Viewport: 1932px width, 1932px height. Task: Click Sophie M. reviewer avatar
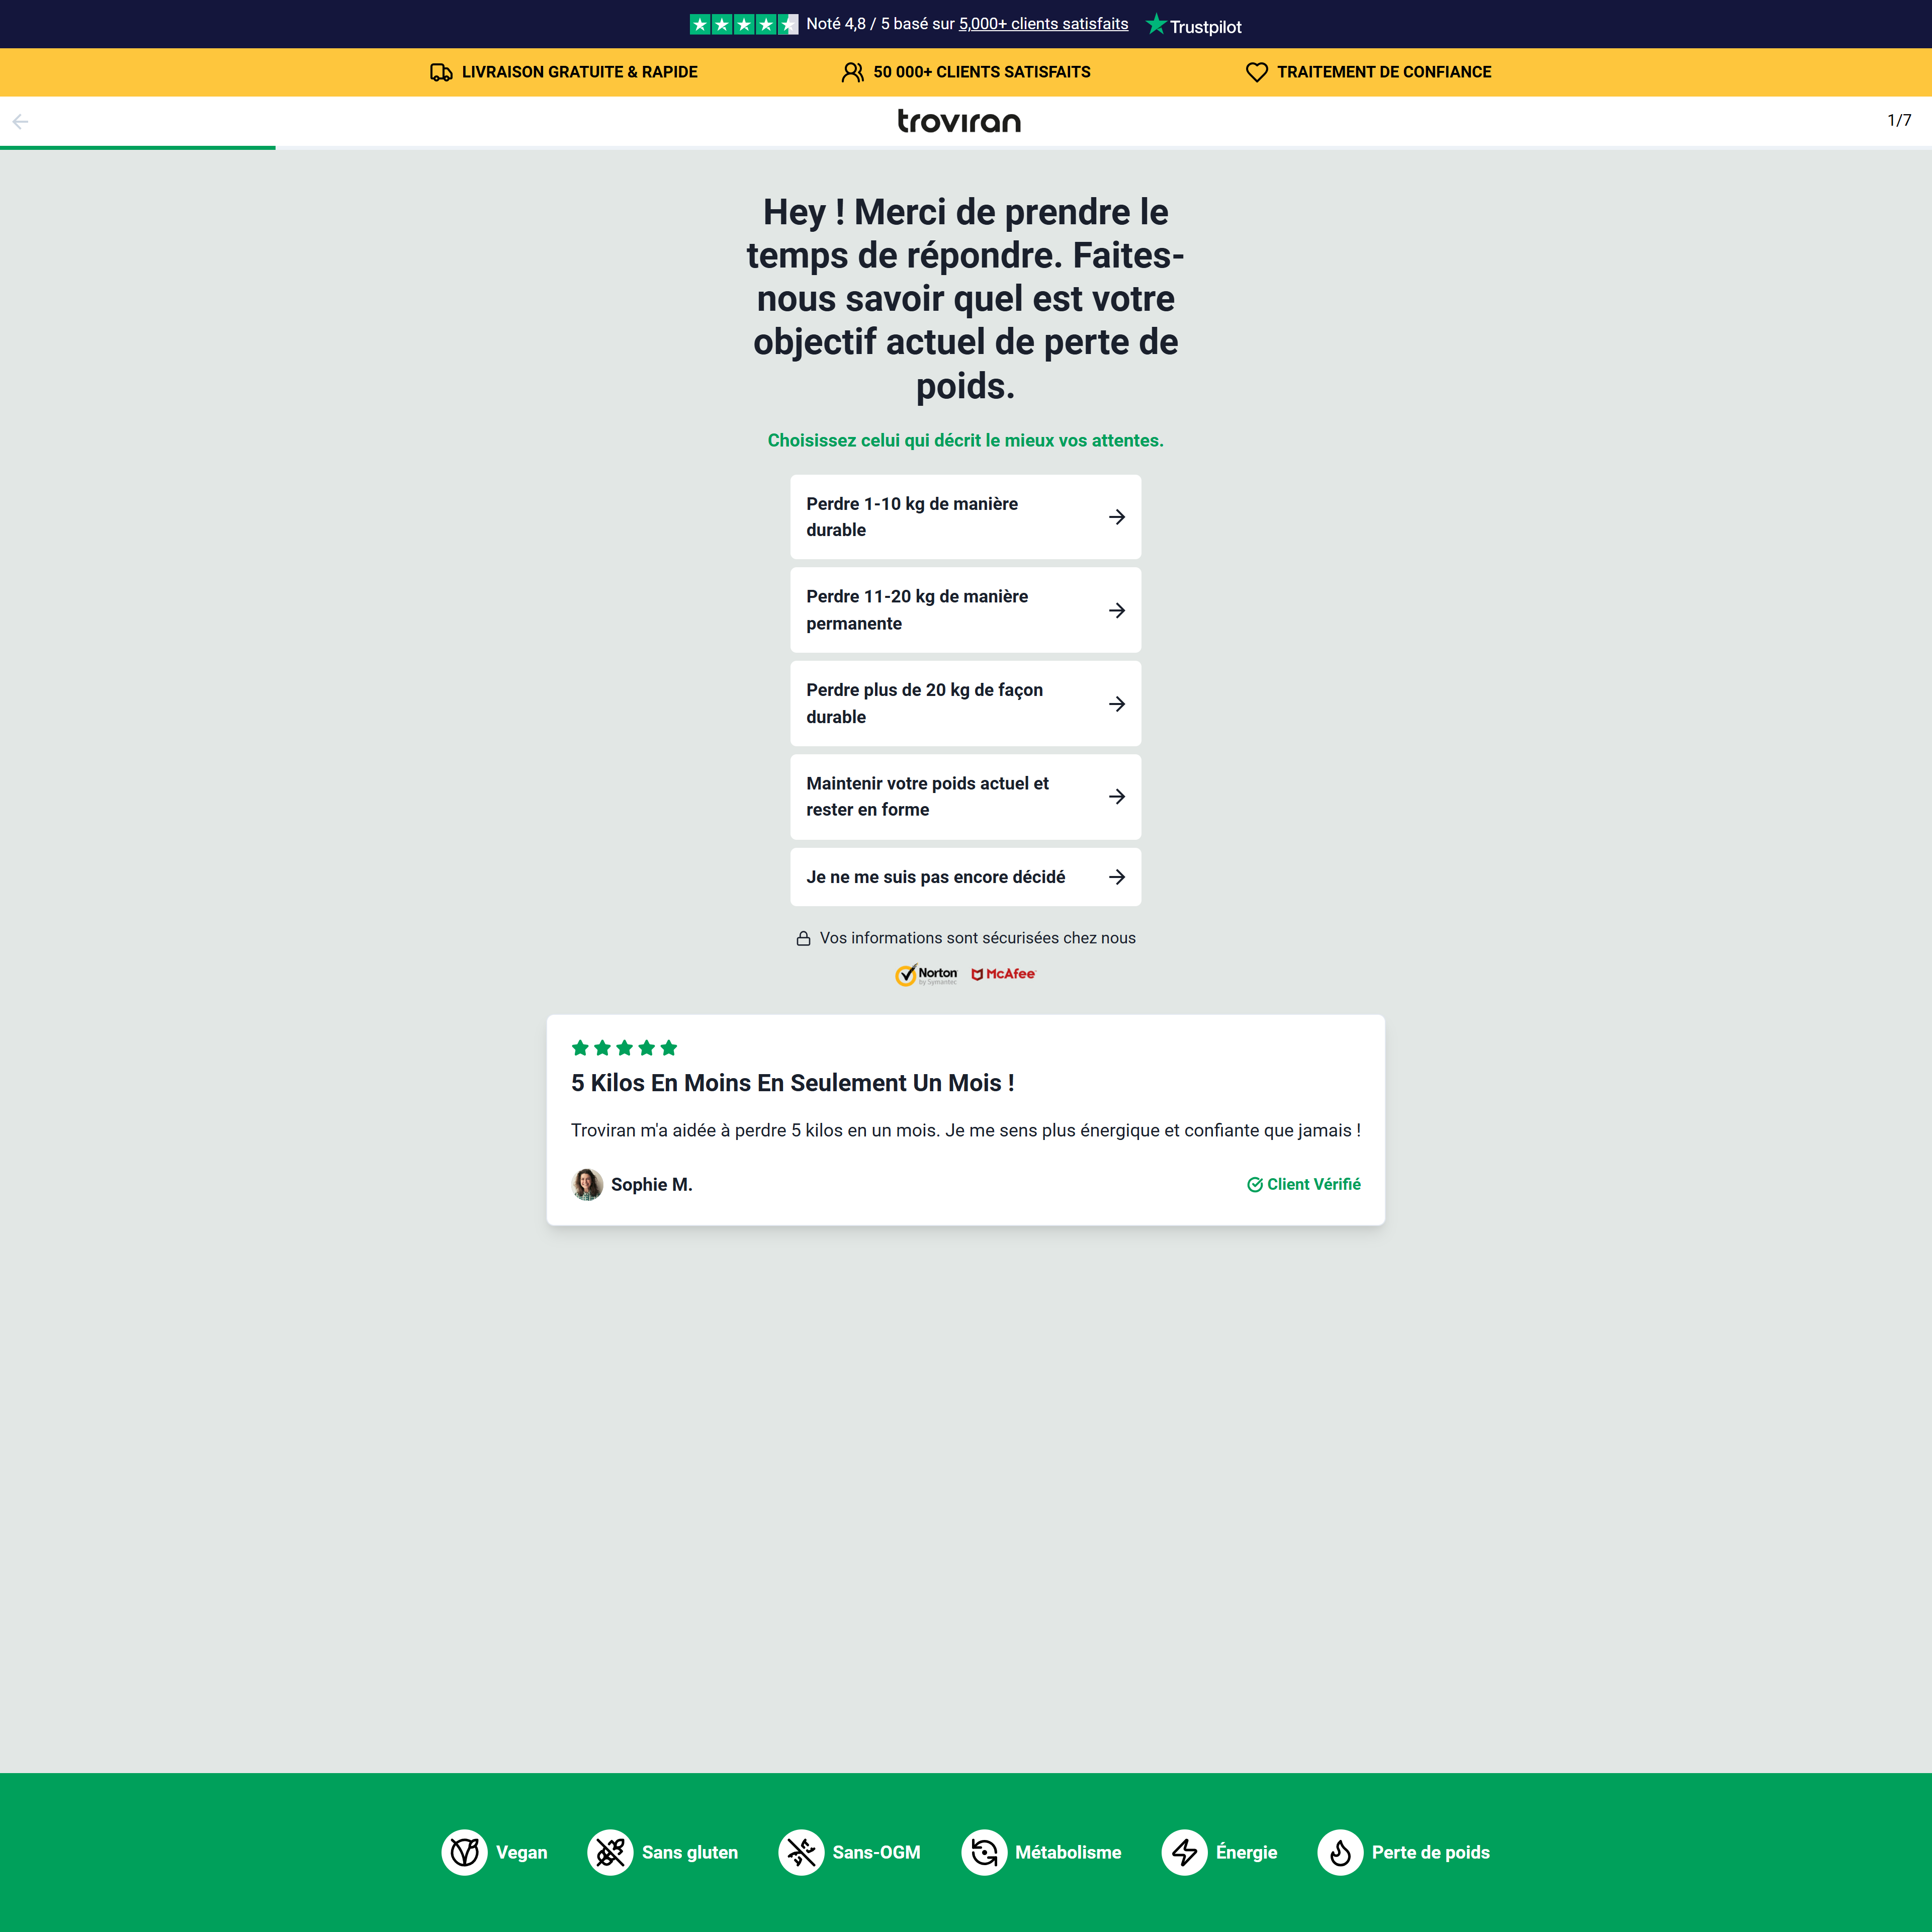pyautogui.click(x=587, y=1184)
